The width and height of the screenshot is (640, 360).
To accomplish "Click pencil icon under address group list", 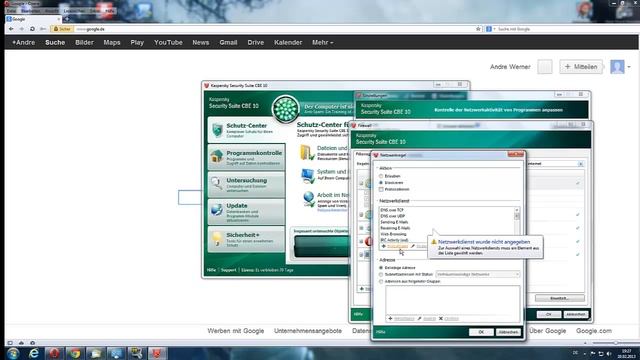I will tap(419, 318).
